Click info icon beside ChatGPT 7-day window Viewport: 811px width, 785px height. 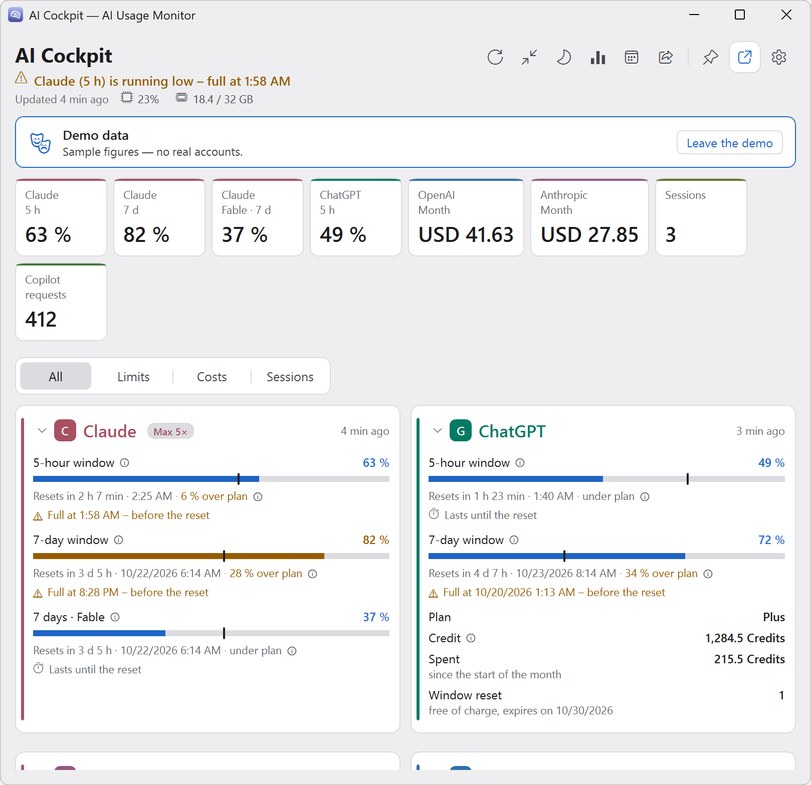coord(514,540)
